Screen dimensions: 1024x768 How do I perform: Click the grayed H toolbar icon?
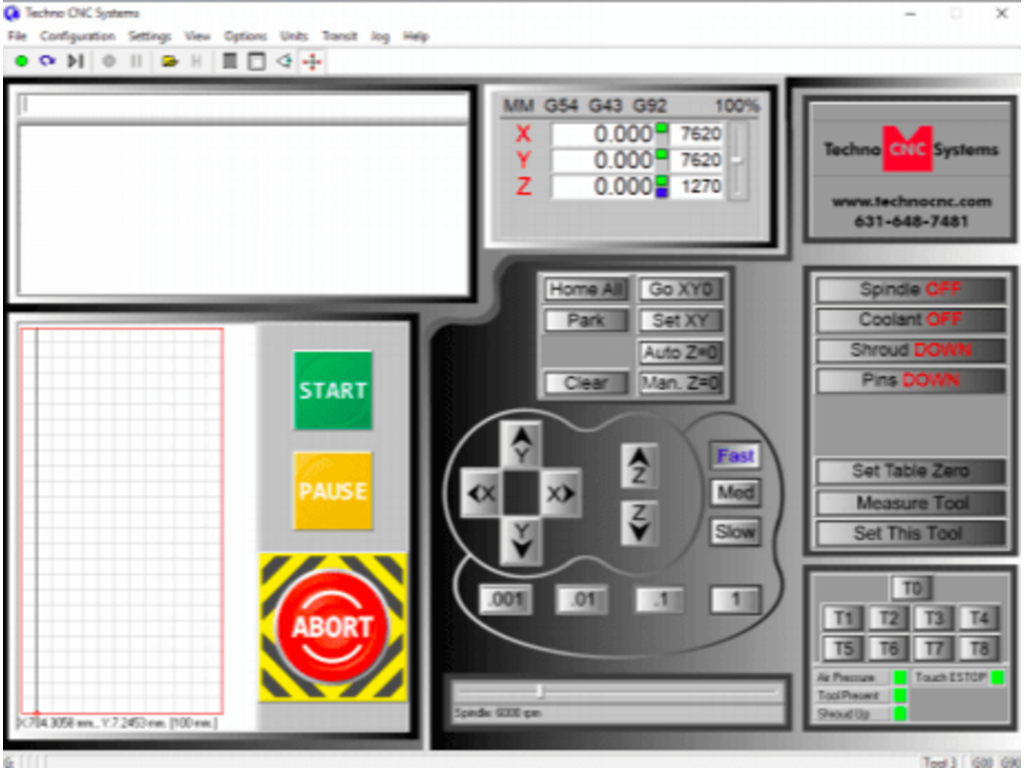(x=196, y=61)
